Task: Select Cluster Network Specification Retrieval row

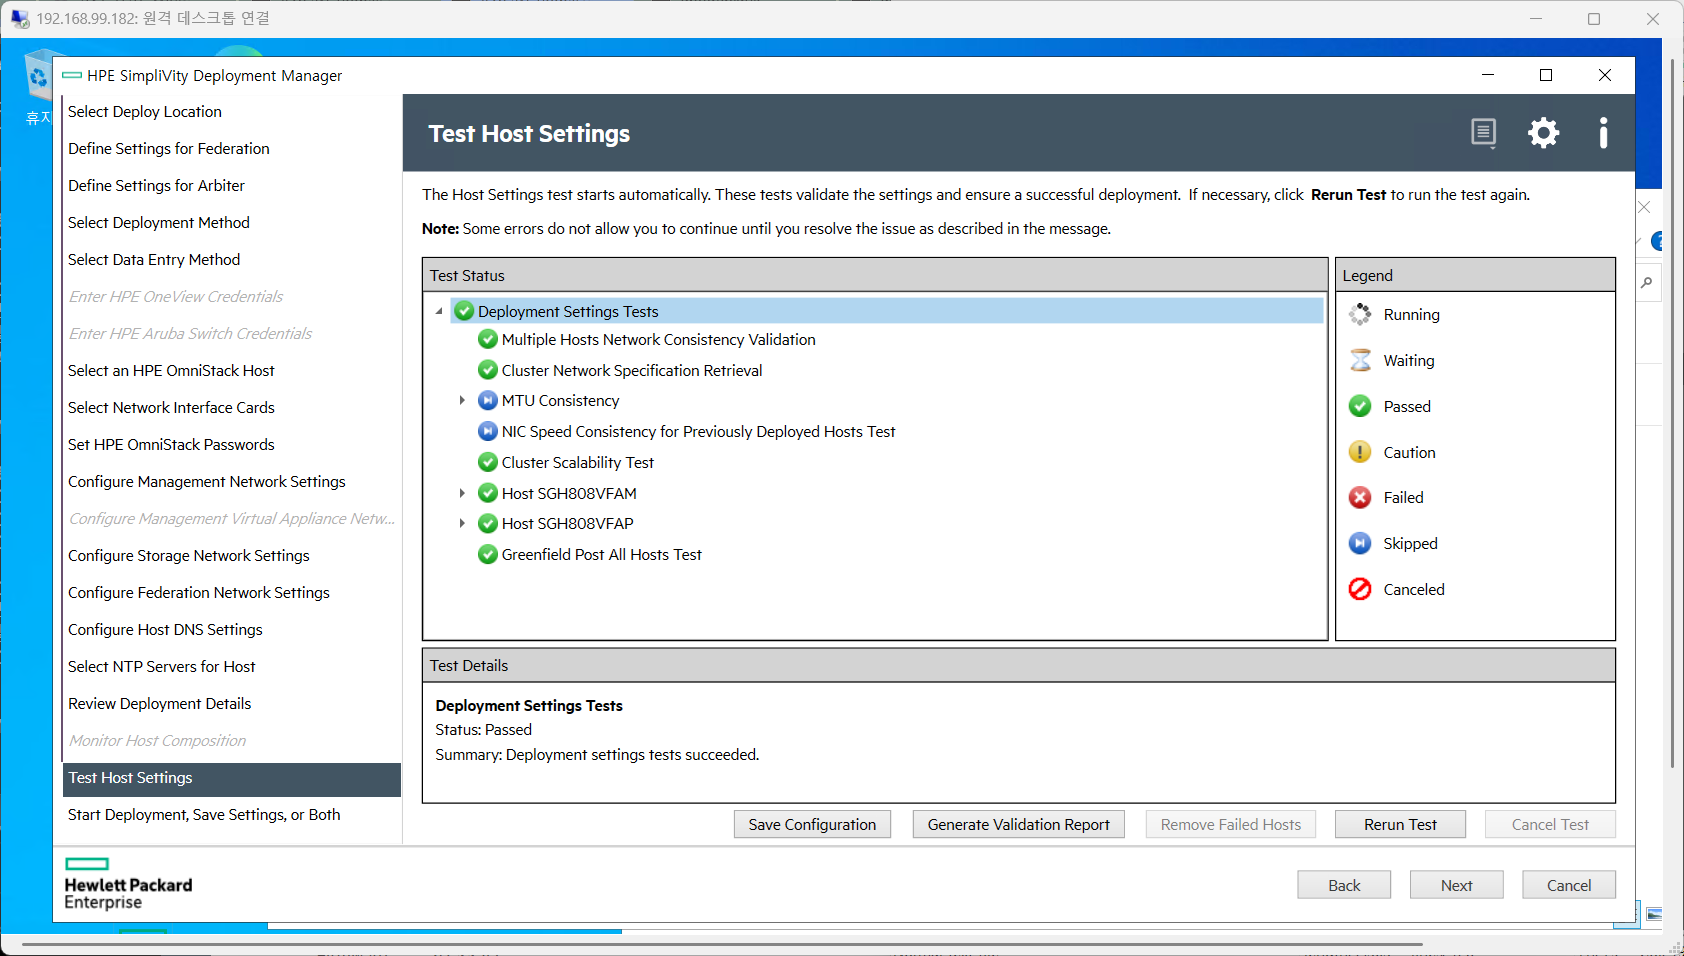Action: (x=632, y=370)
